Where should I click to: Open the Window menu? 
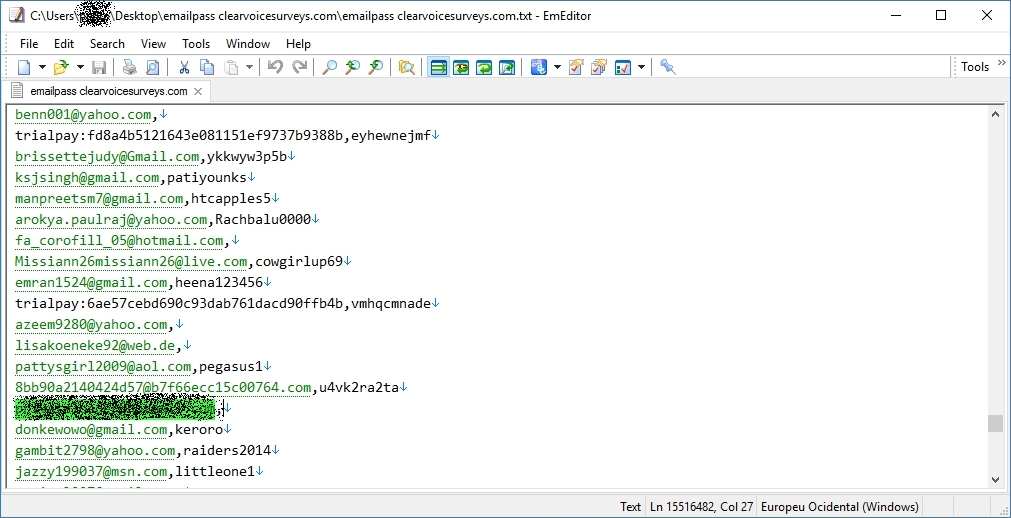coord(247,44)
